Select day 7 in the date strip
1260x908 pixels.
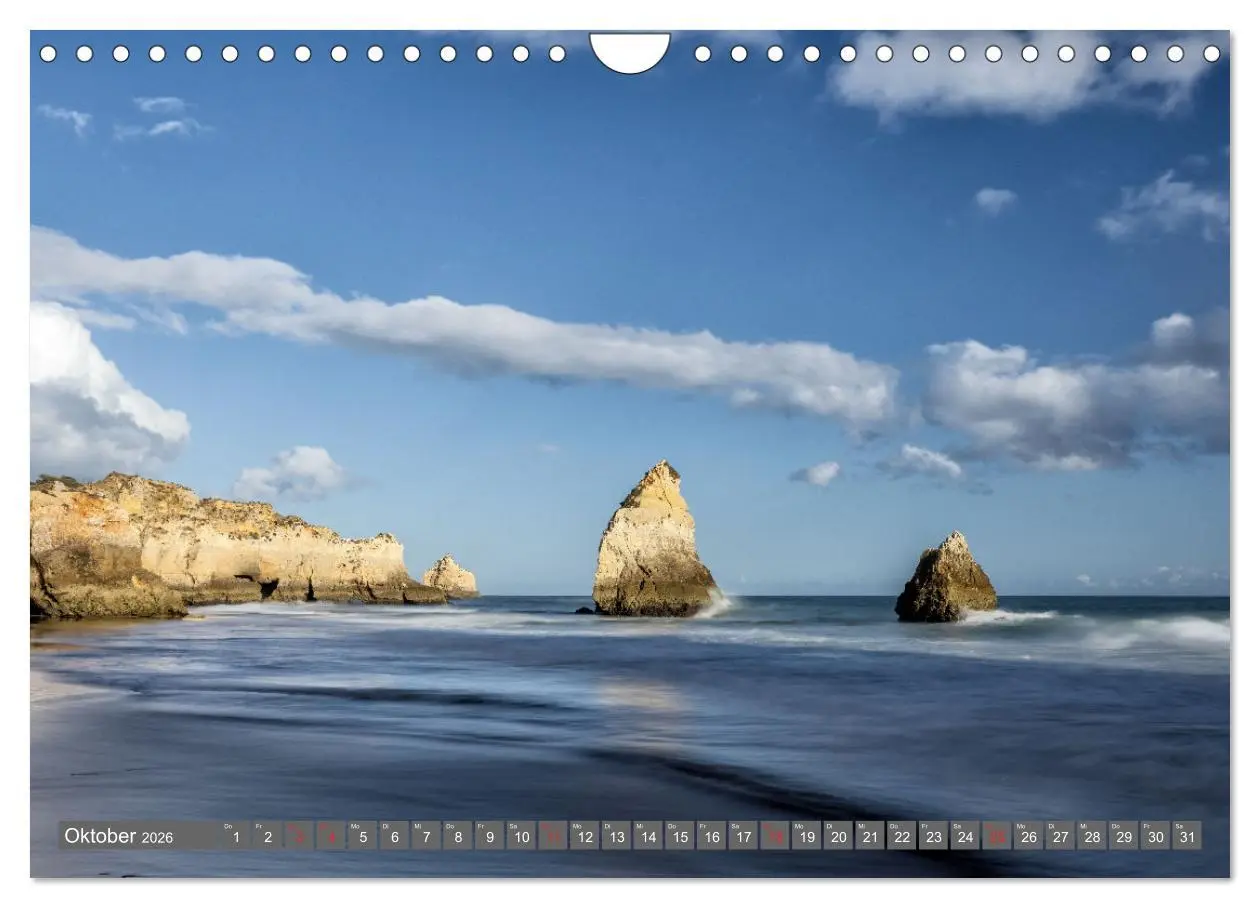(x=426, y=836)
